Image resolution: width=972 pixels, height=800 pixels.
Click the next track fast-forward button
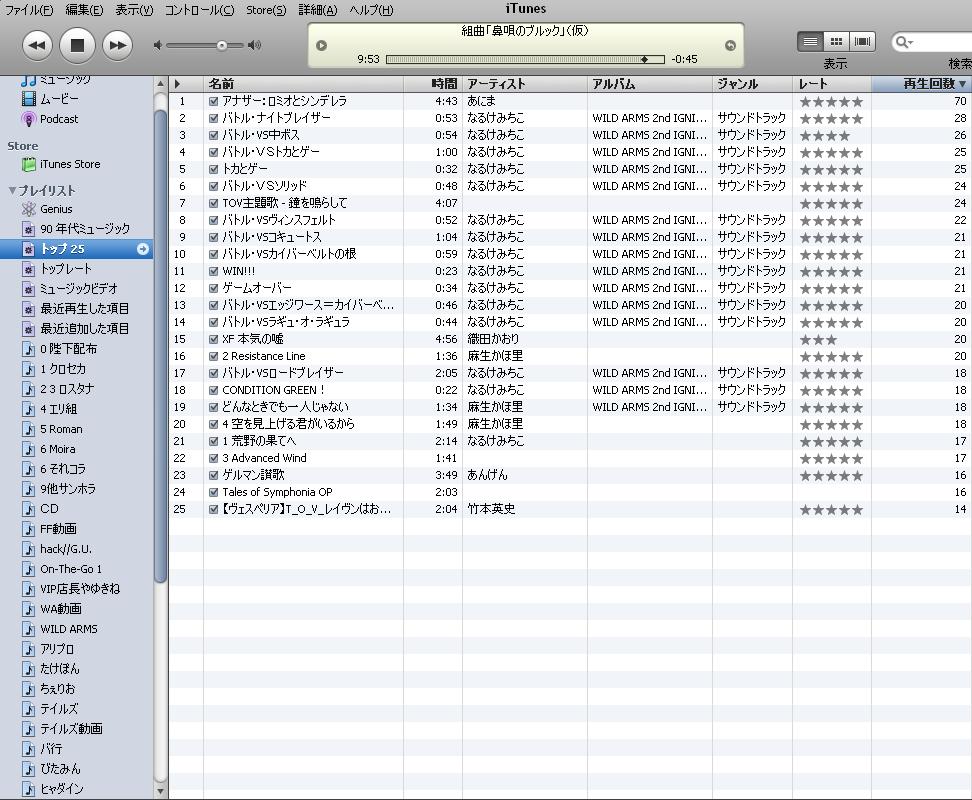tap(117, 45)
